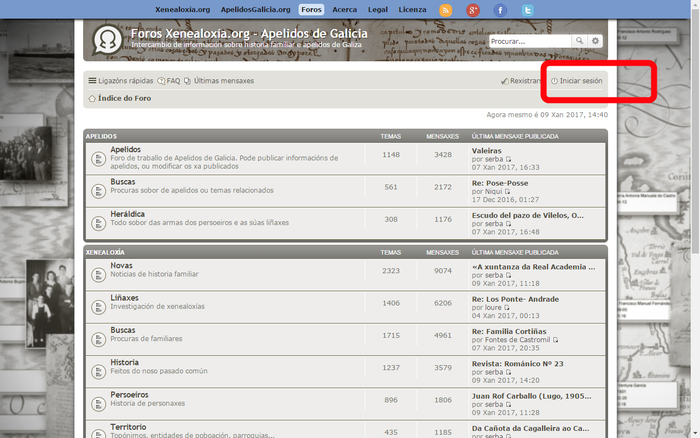The width and height of the screenshot is (700, 438).
Task: Open the Liñaxes forum
Action: 125,298
